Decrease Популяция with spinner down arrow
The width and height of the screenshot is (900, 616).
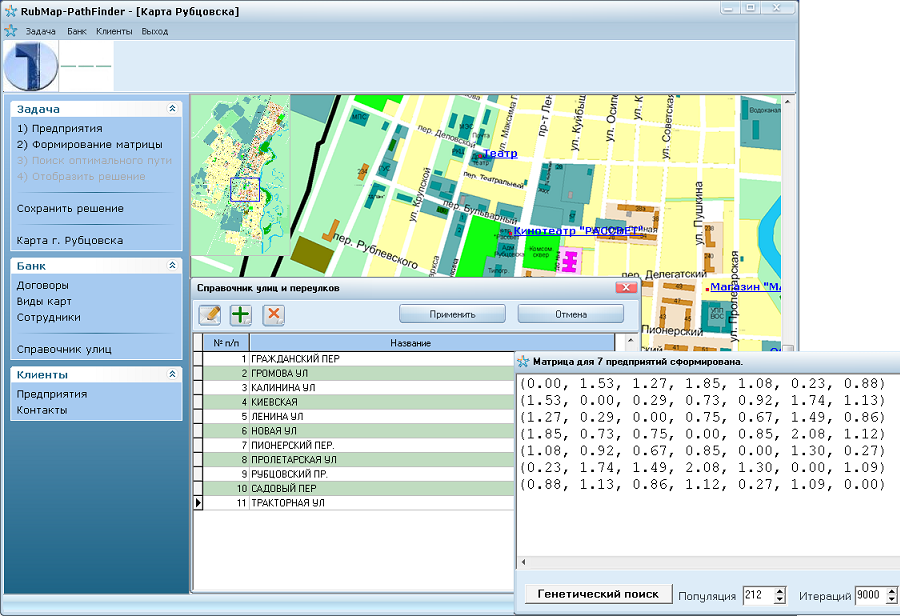pos(779,599)
